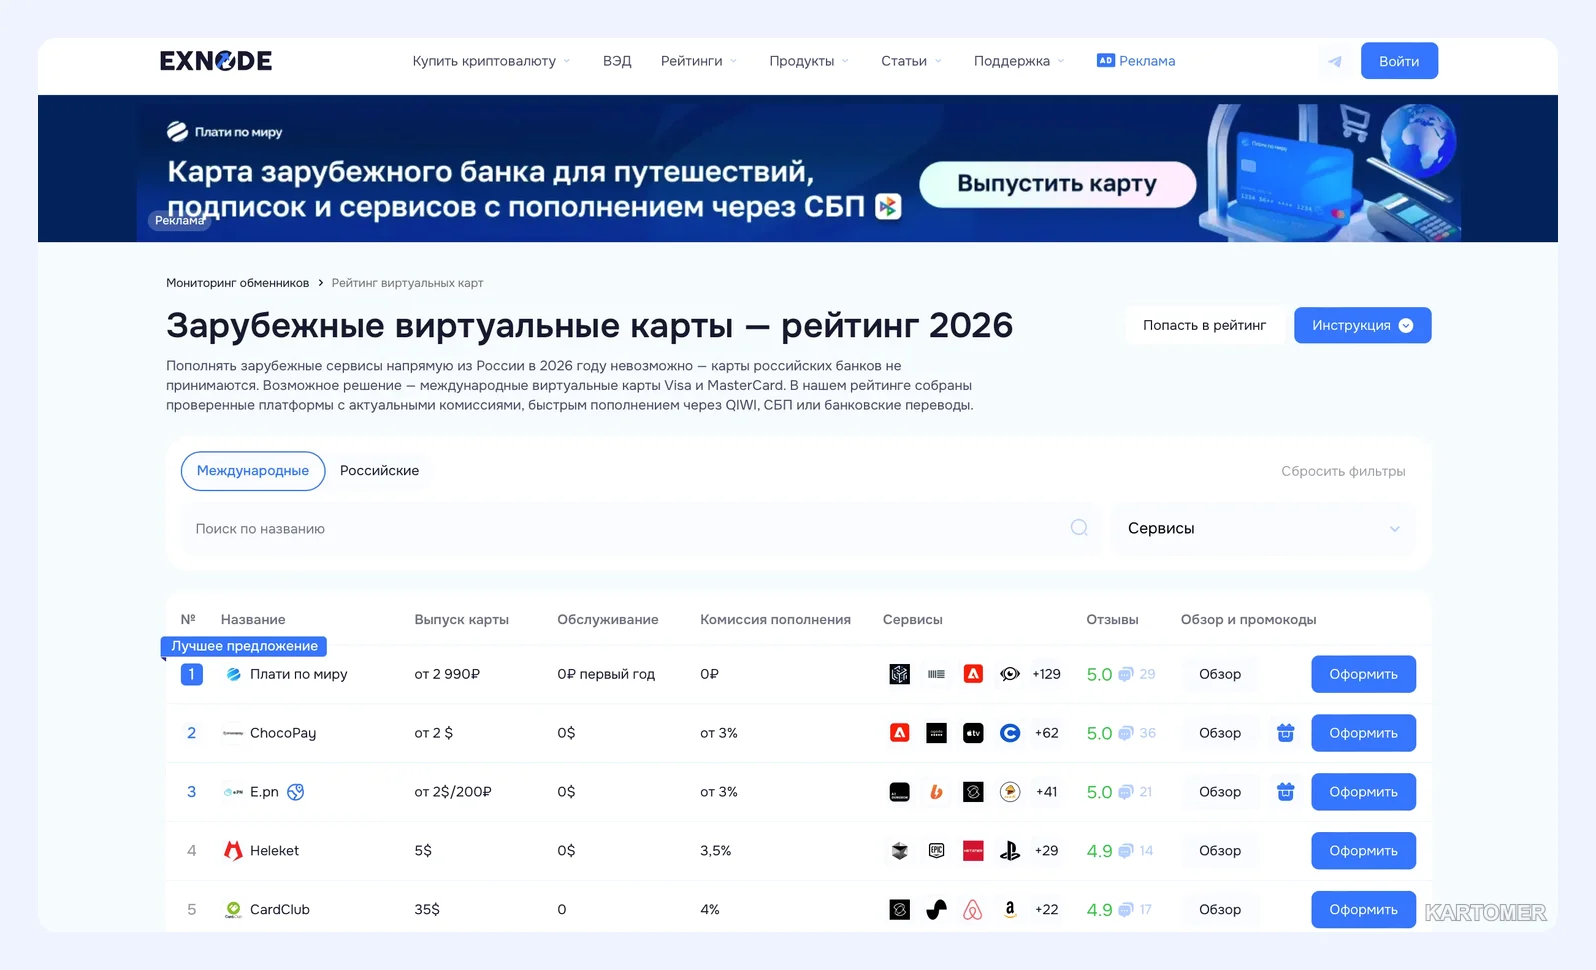Follow the Мониторинг обменников breadcrumb link
This screenshot has height=970, width=1596.
[x=238, y=283]
